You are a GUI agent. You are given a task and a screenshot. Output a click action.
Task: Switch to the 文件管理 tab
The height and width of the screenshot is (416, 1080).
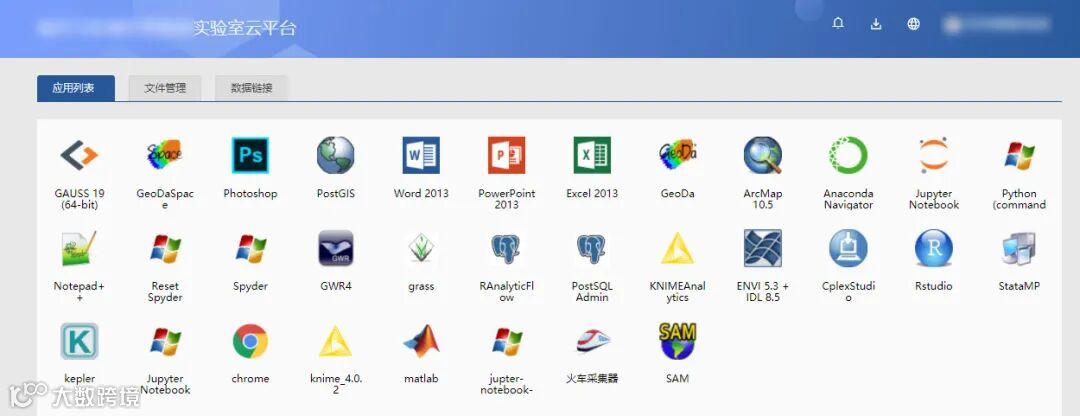(x=165, y=88)
